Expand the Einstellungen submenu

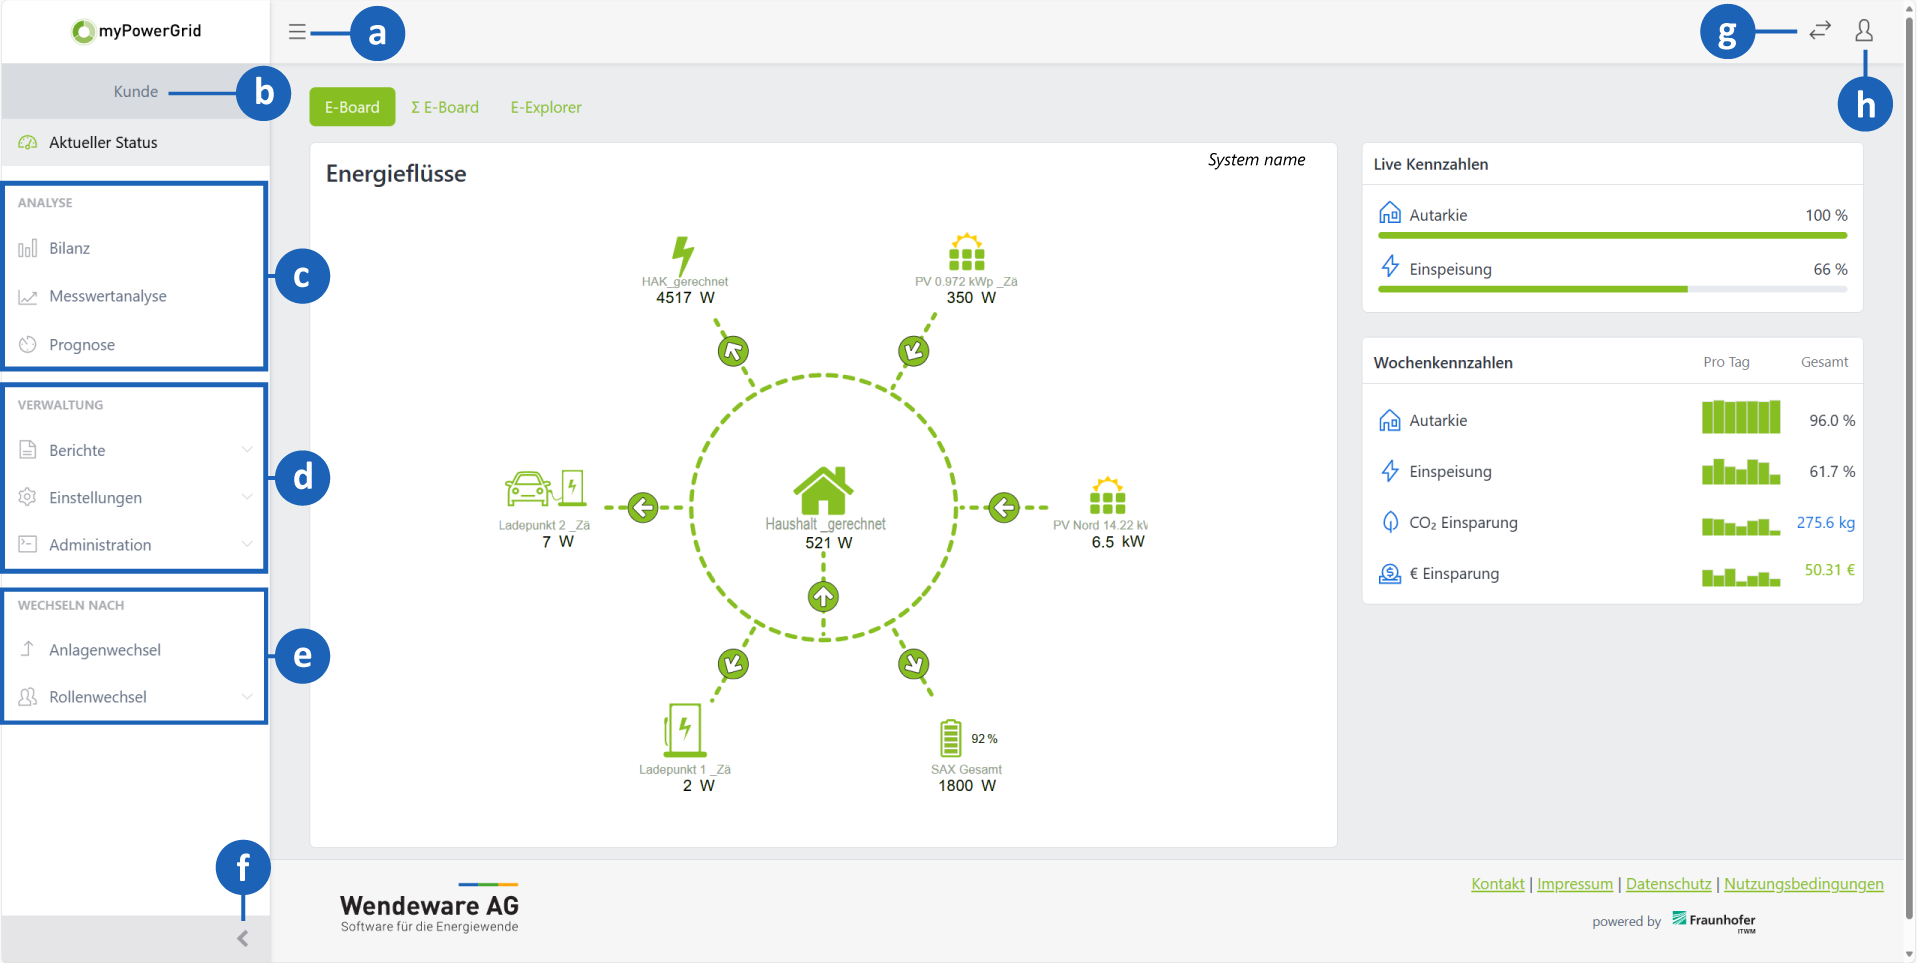(246, 497)
